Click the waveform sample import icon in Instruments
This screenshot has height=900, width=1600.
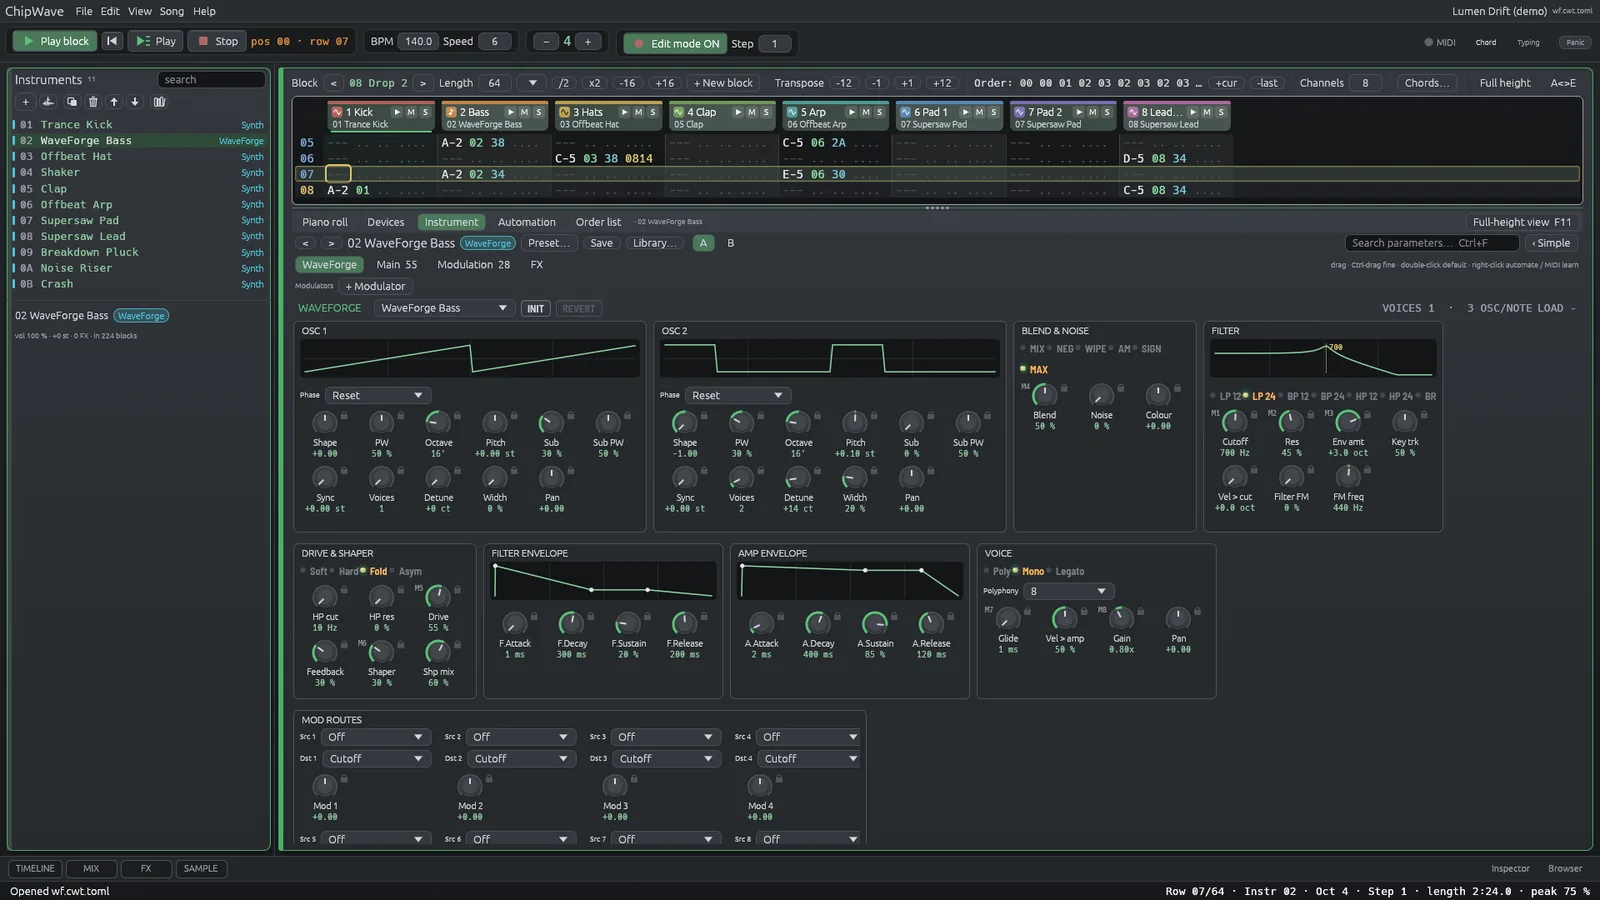(x=48, y=102)
